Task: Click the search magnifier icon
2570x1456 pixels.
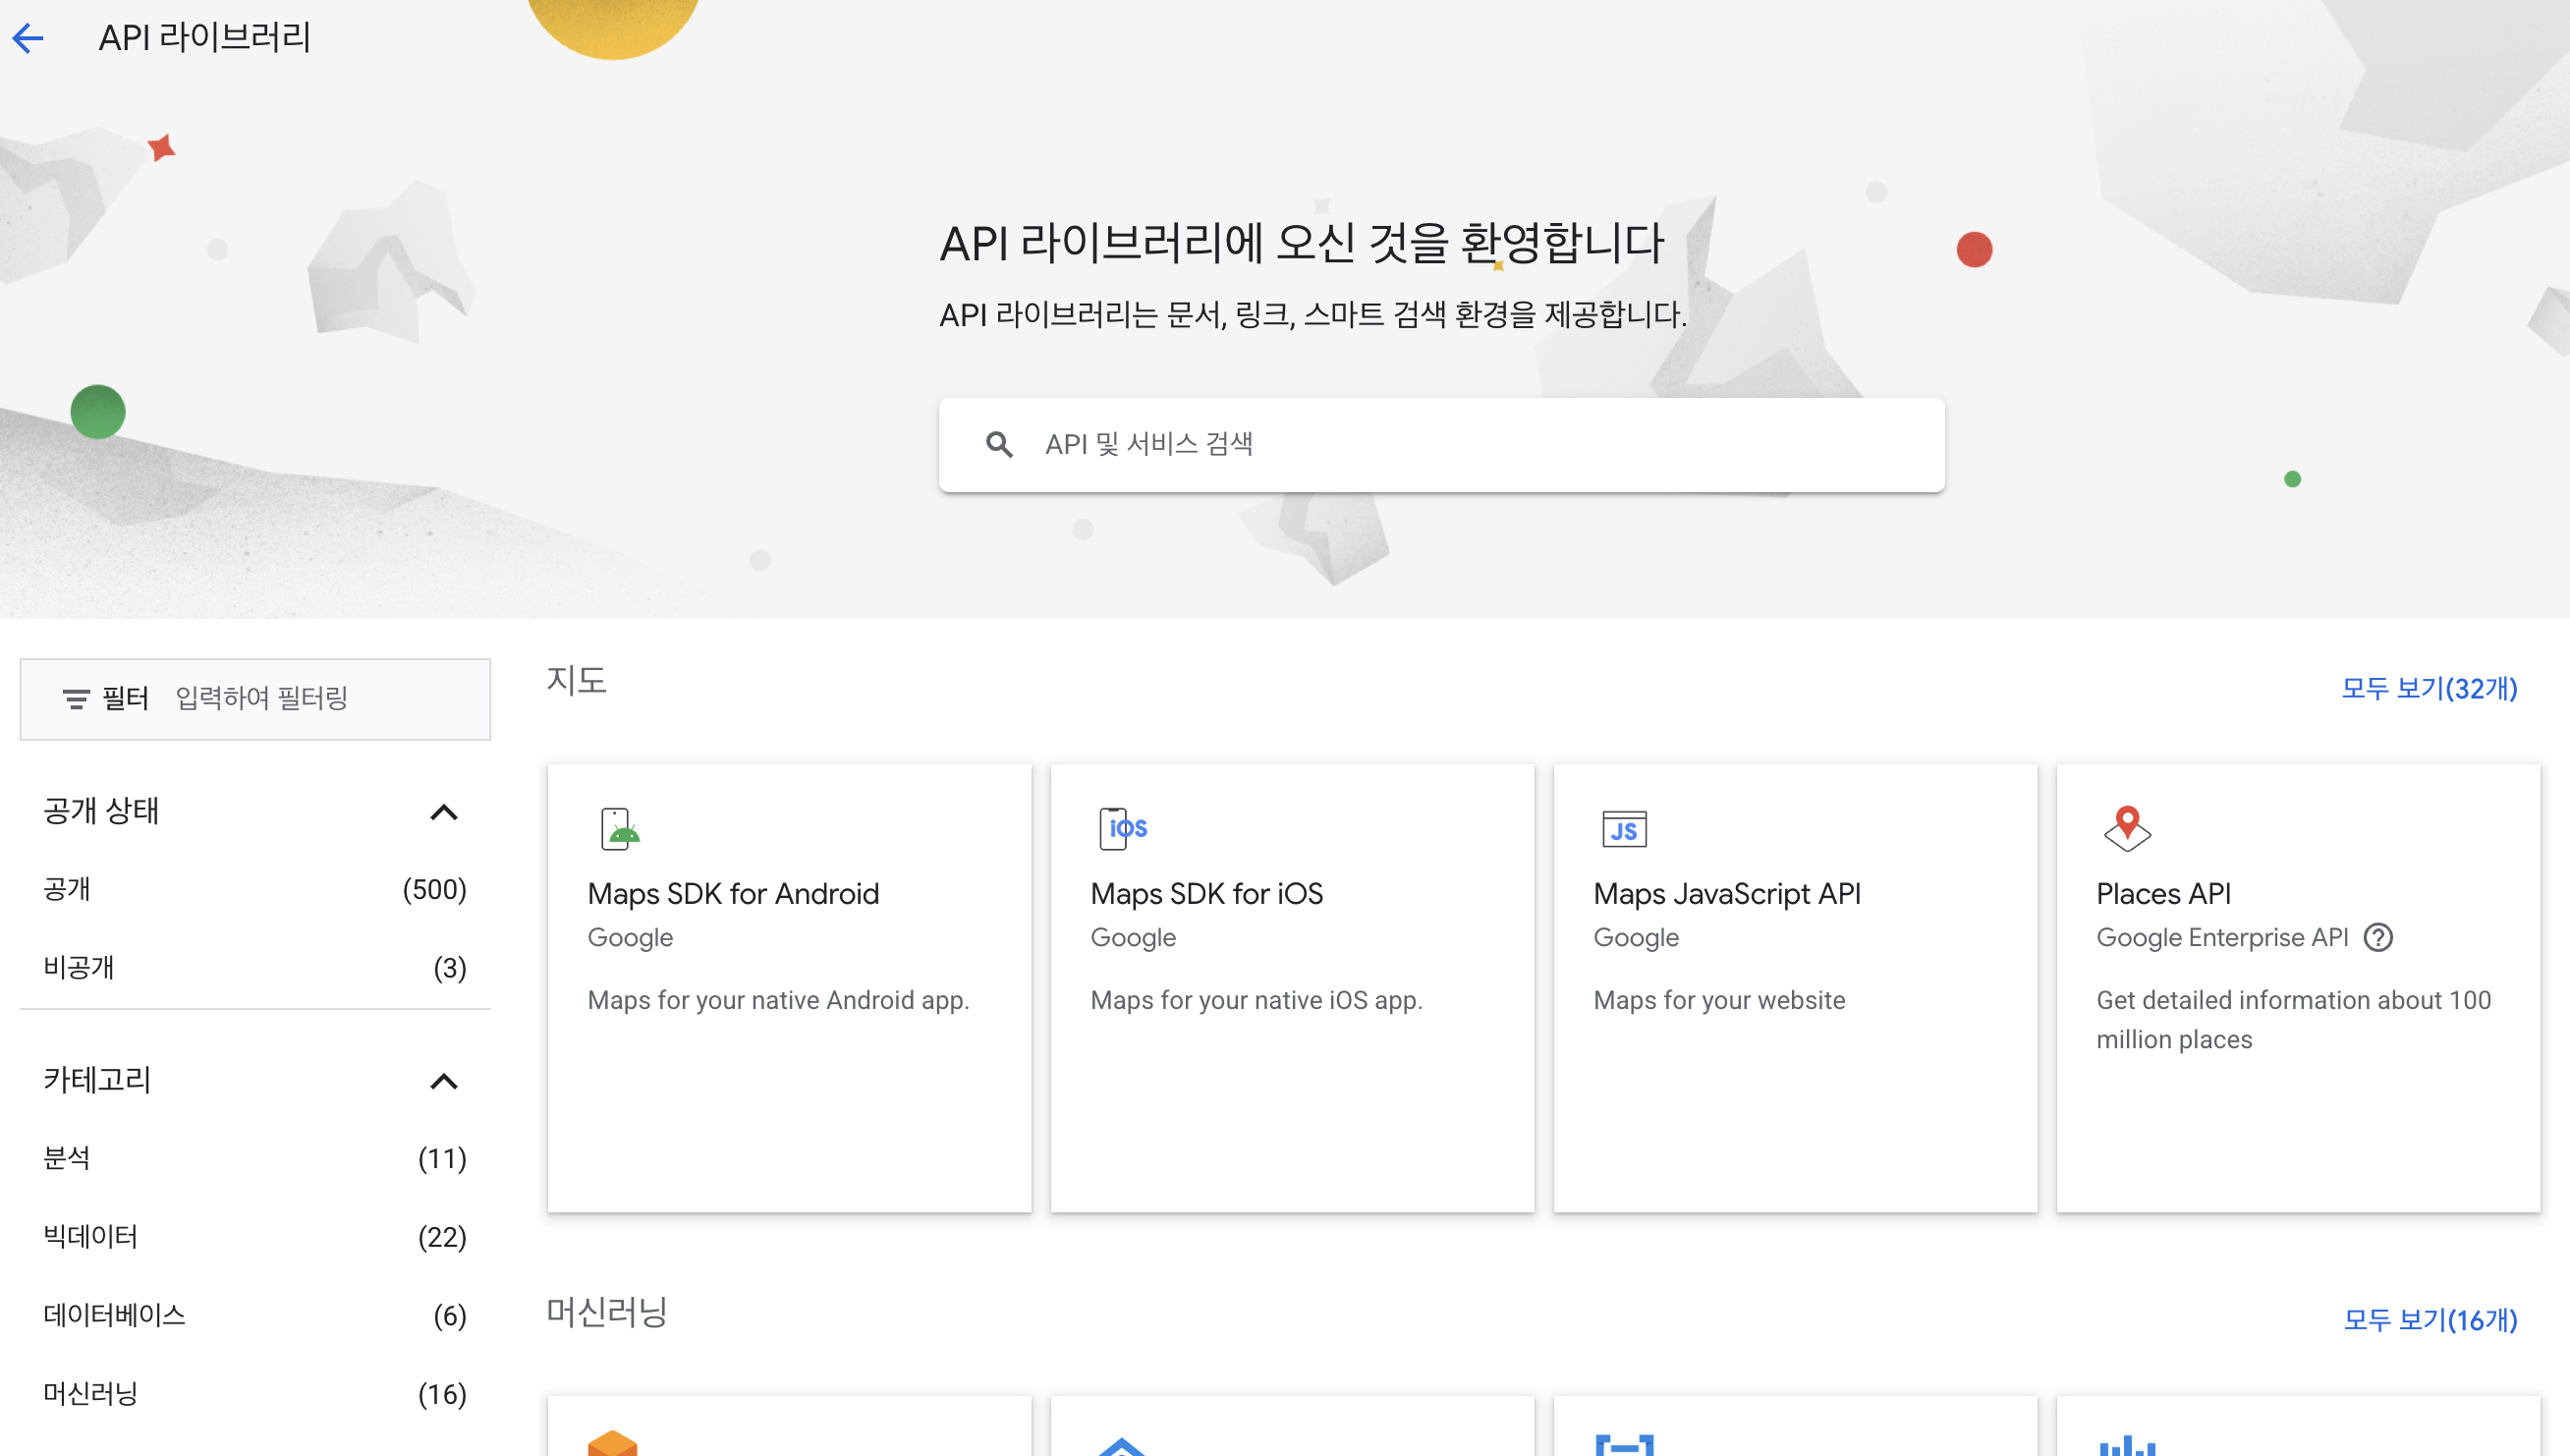Action: 998,444
